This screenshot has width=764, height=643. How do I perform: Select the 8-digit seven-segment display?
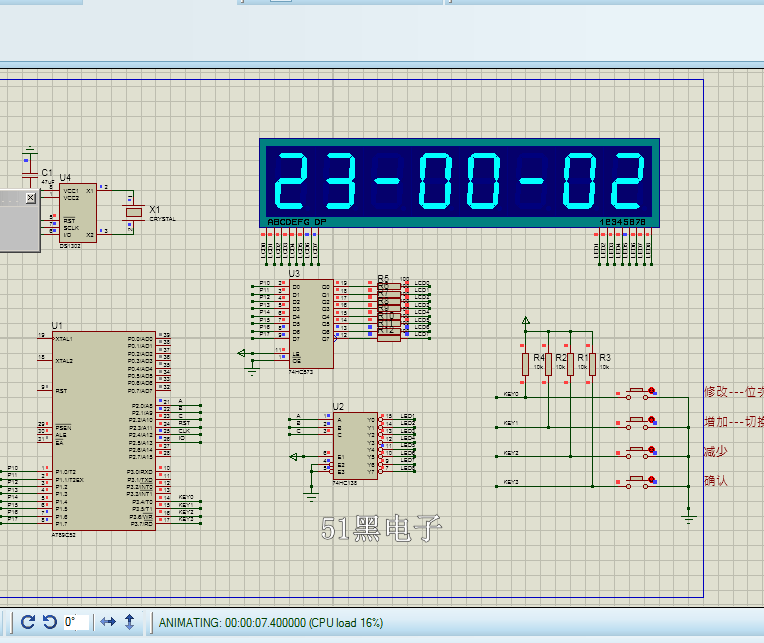459,183
